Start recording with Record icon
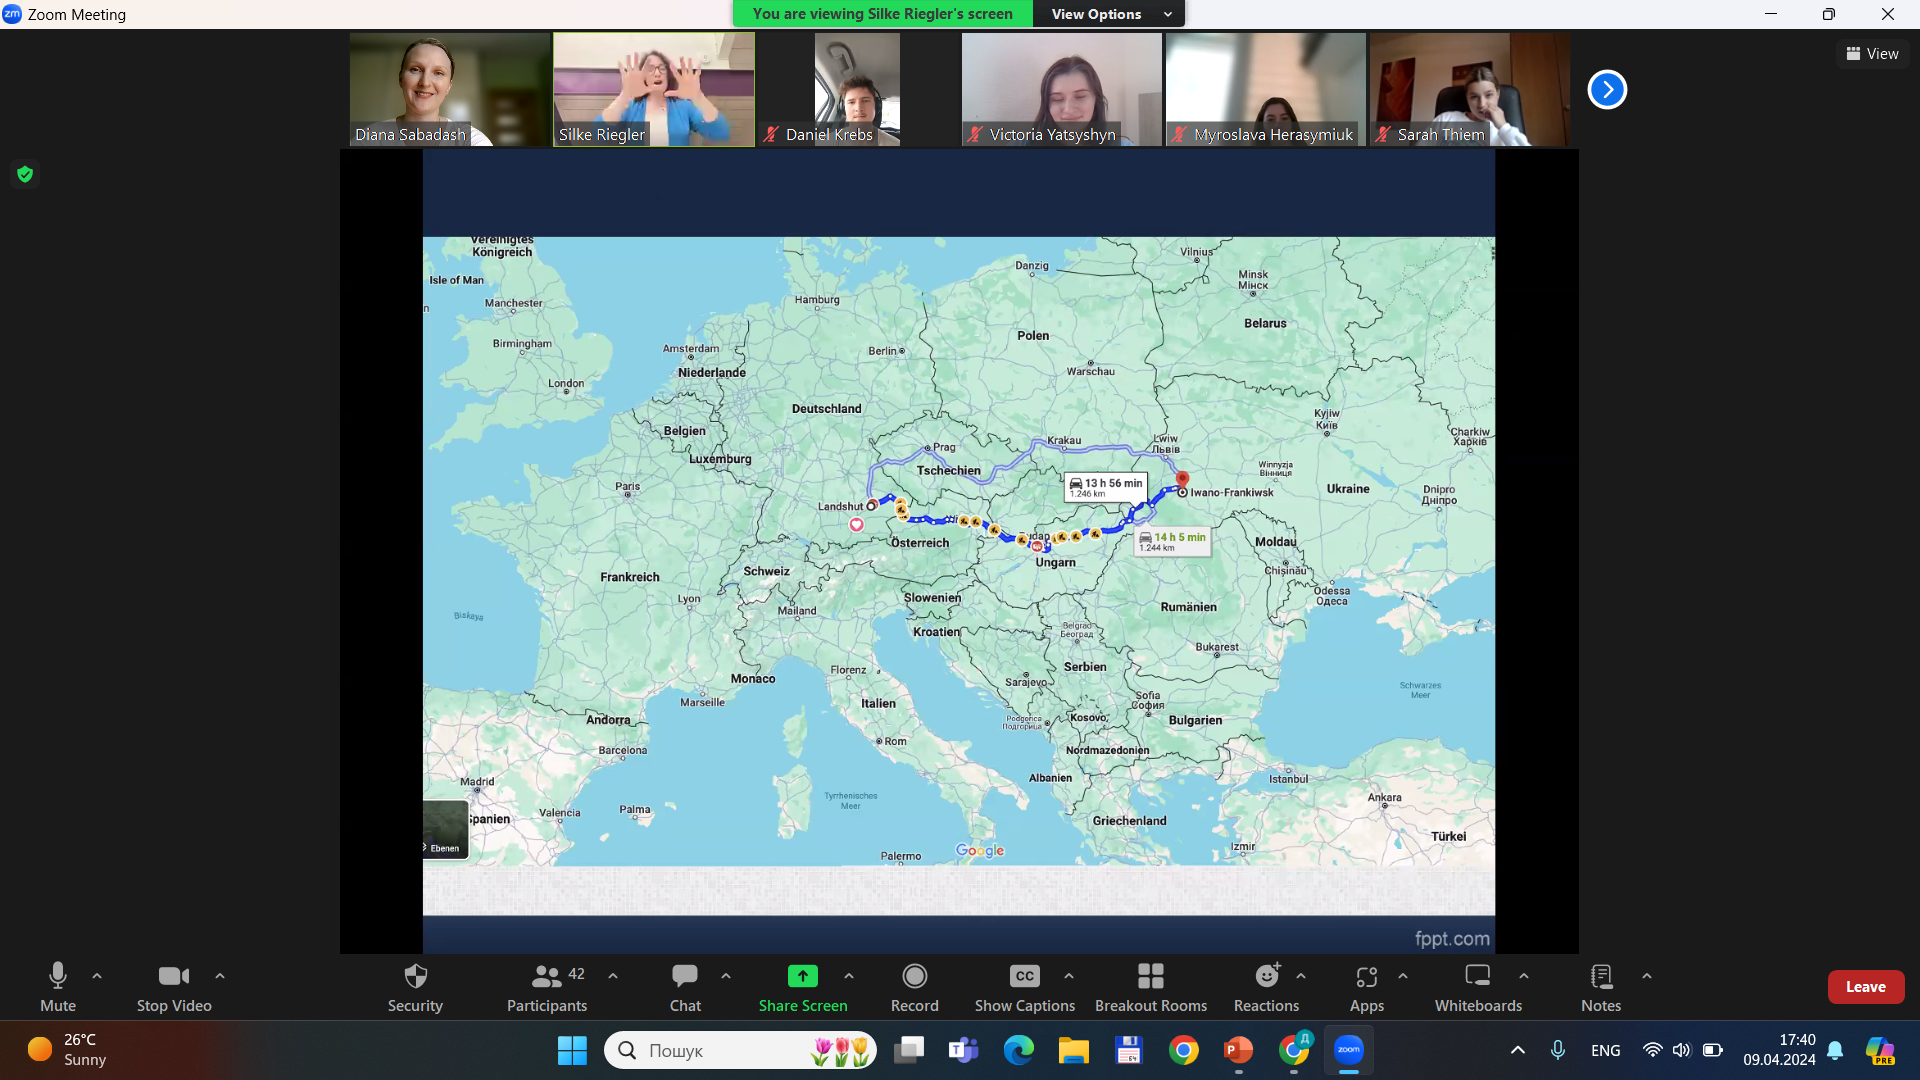 point(914,986)
